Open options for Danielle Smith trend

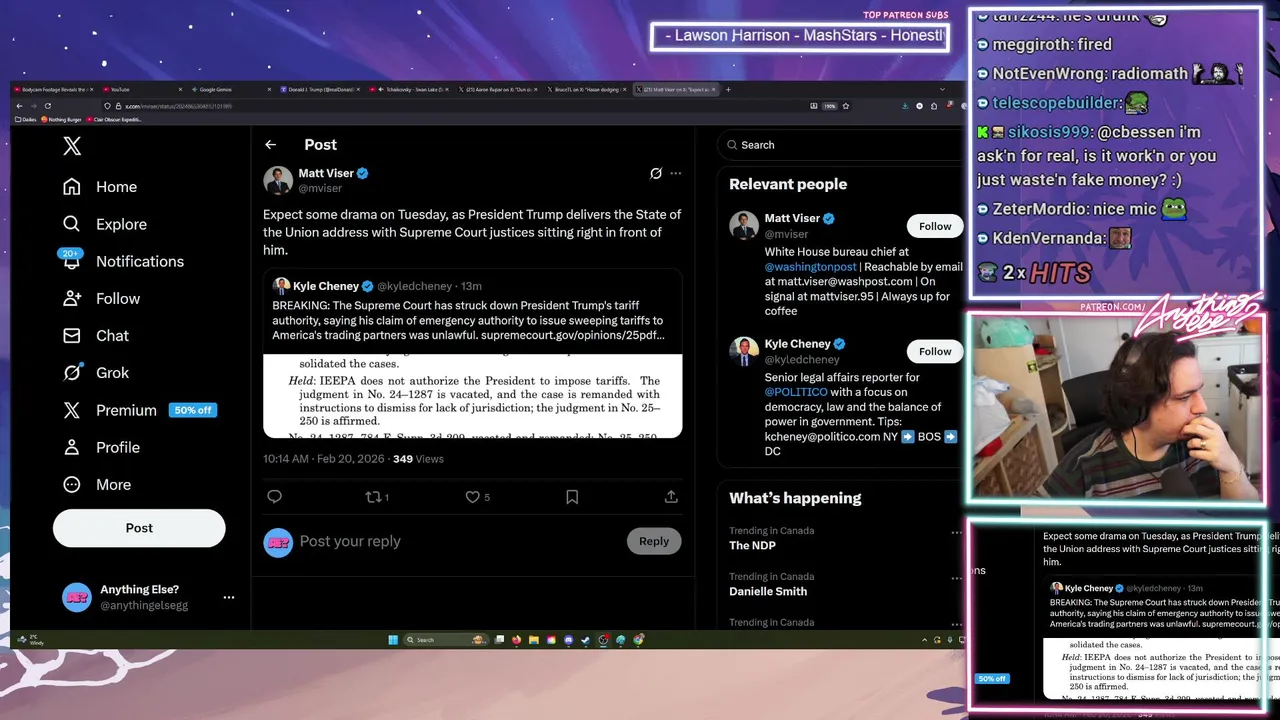[956, 579]
